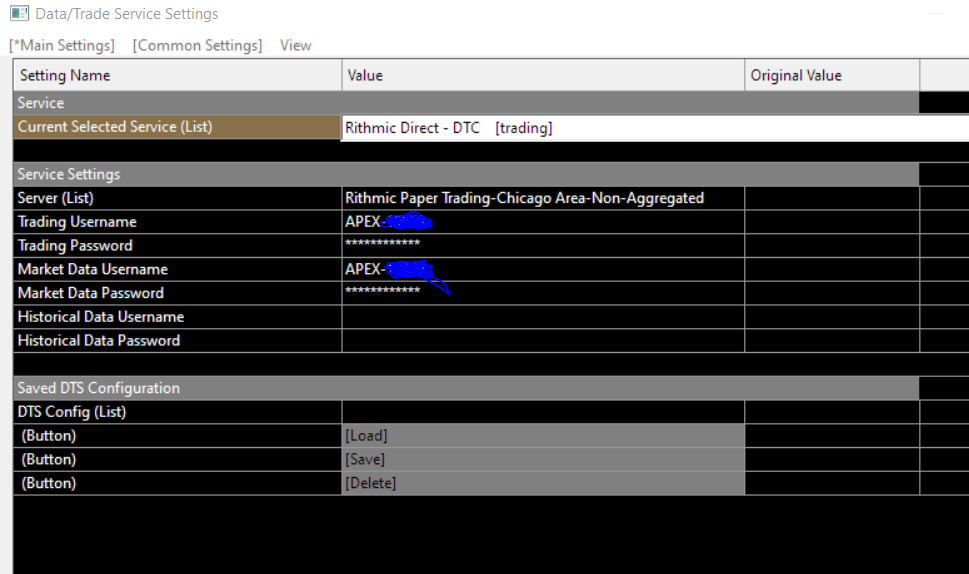Click the Historical Data Password value field

(x=543, y=341)
